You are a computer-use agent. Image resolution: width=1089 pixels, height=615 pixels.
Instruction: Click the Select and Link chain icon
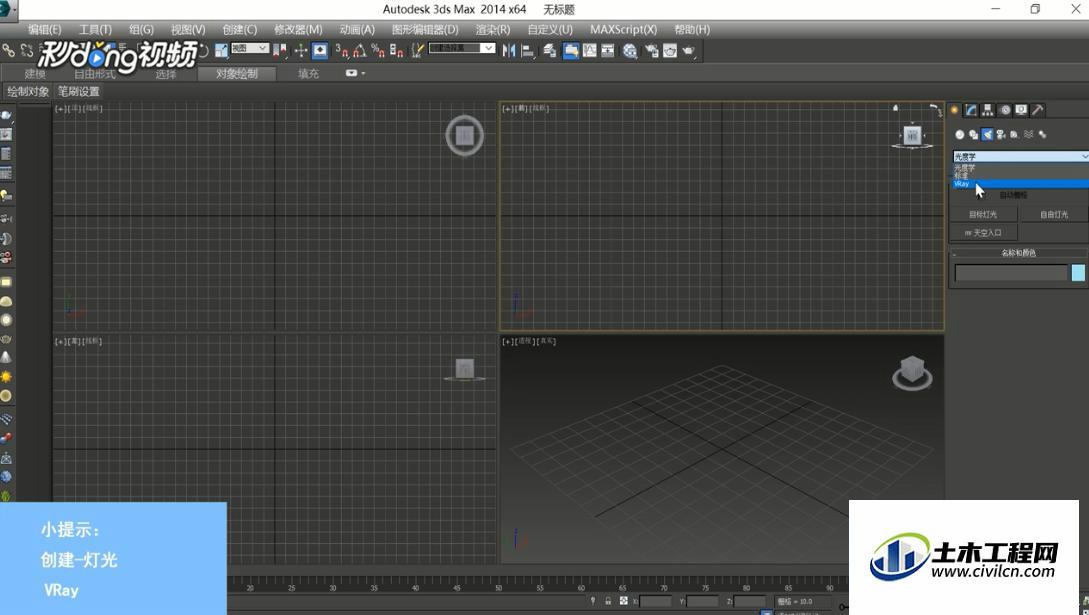click(x=8, y=51)
